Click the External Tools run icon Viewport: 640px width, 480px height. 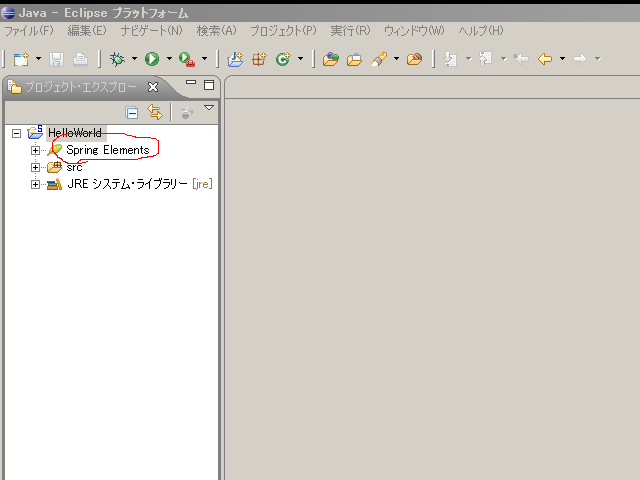point(187,59)
